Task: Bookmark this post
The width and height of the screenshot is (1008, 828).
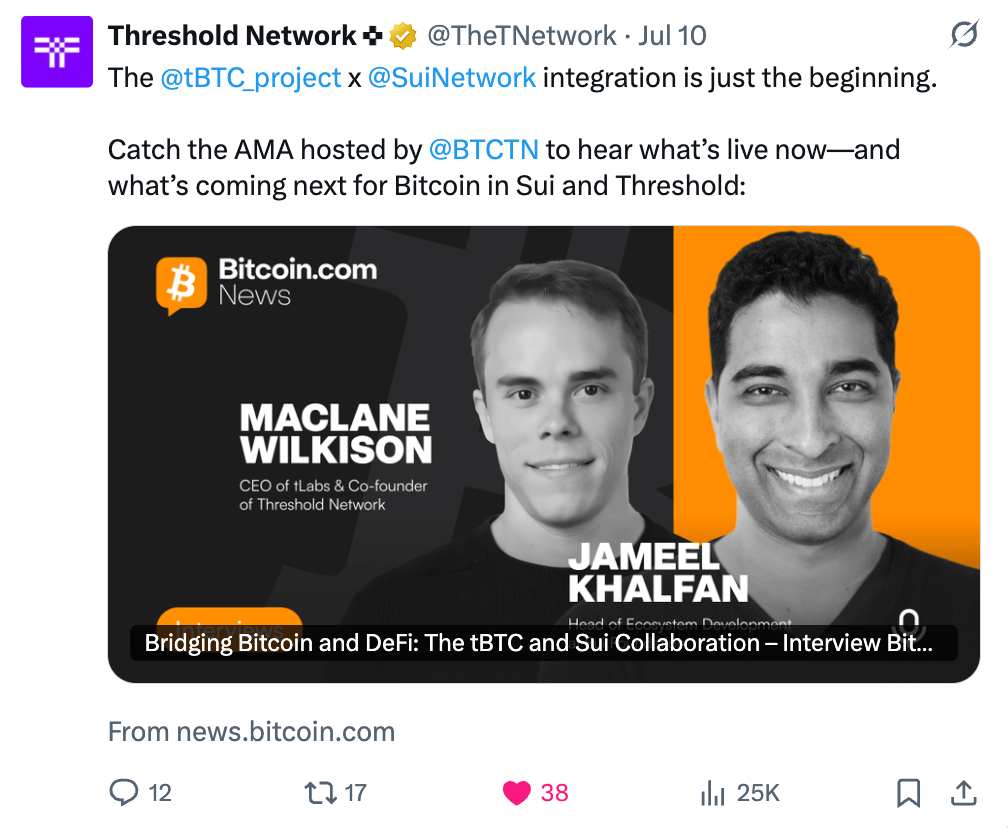Action: (x=908, y=793)
